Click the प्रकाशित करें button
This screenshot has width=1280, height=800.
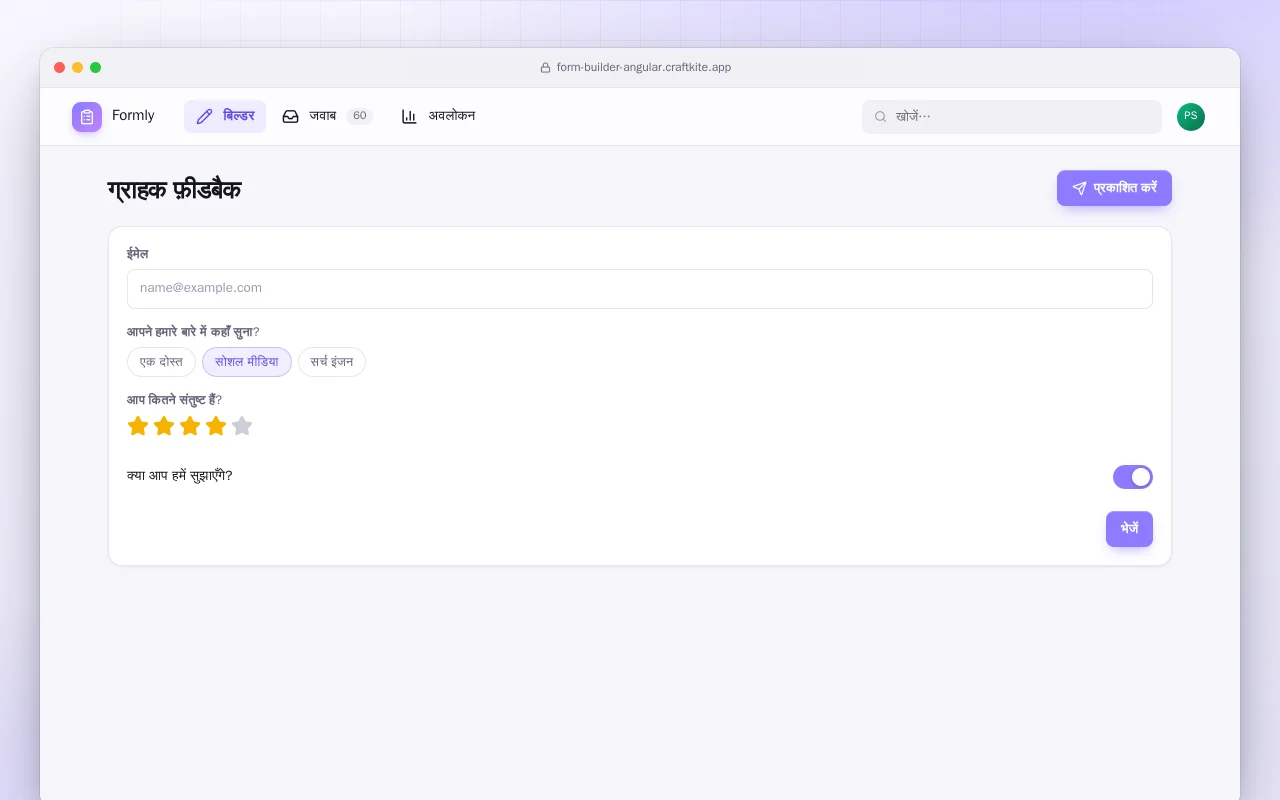[1114, 188]
